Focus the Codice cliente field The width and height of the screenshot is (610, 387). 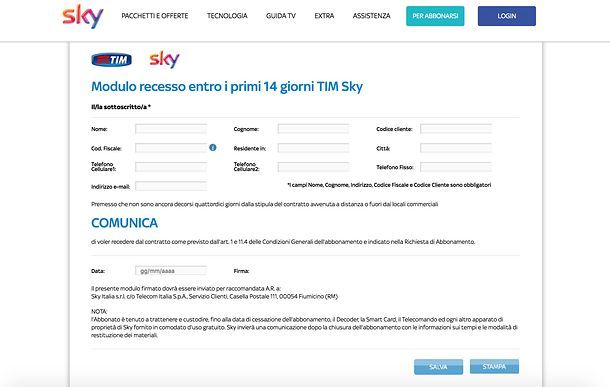point(456,129)
